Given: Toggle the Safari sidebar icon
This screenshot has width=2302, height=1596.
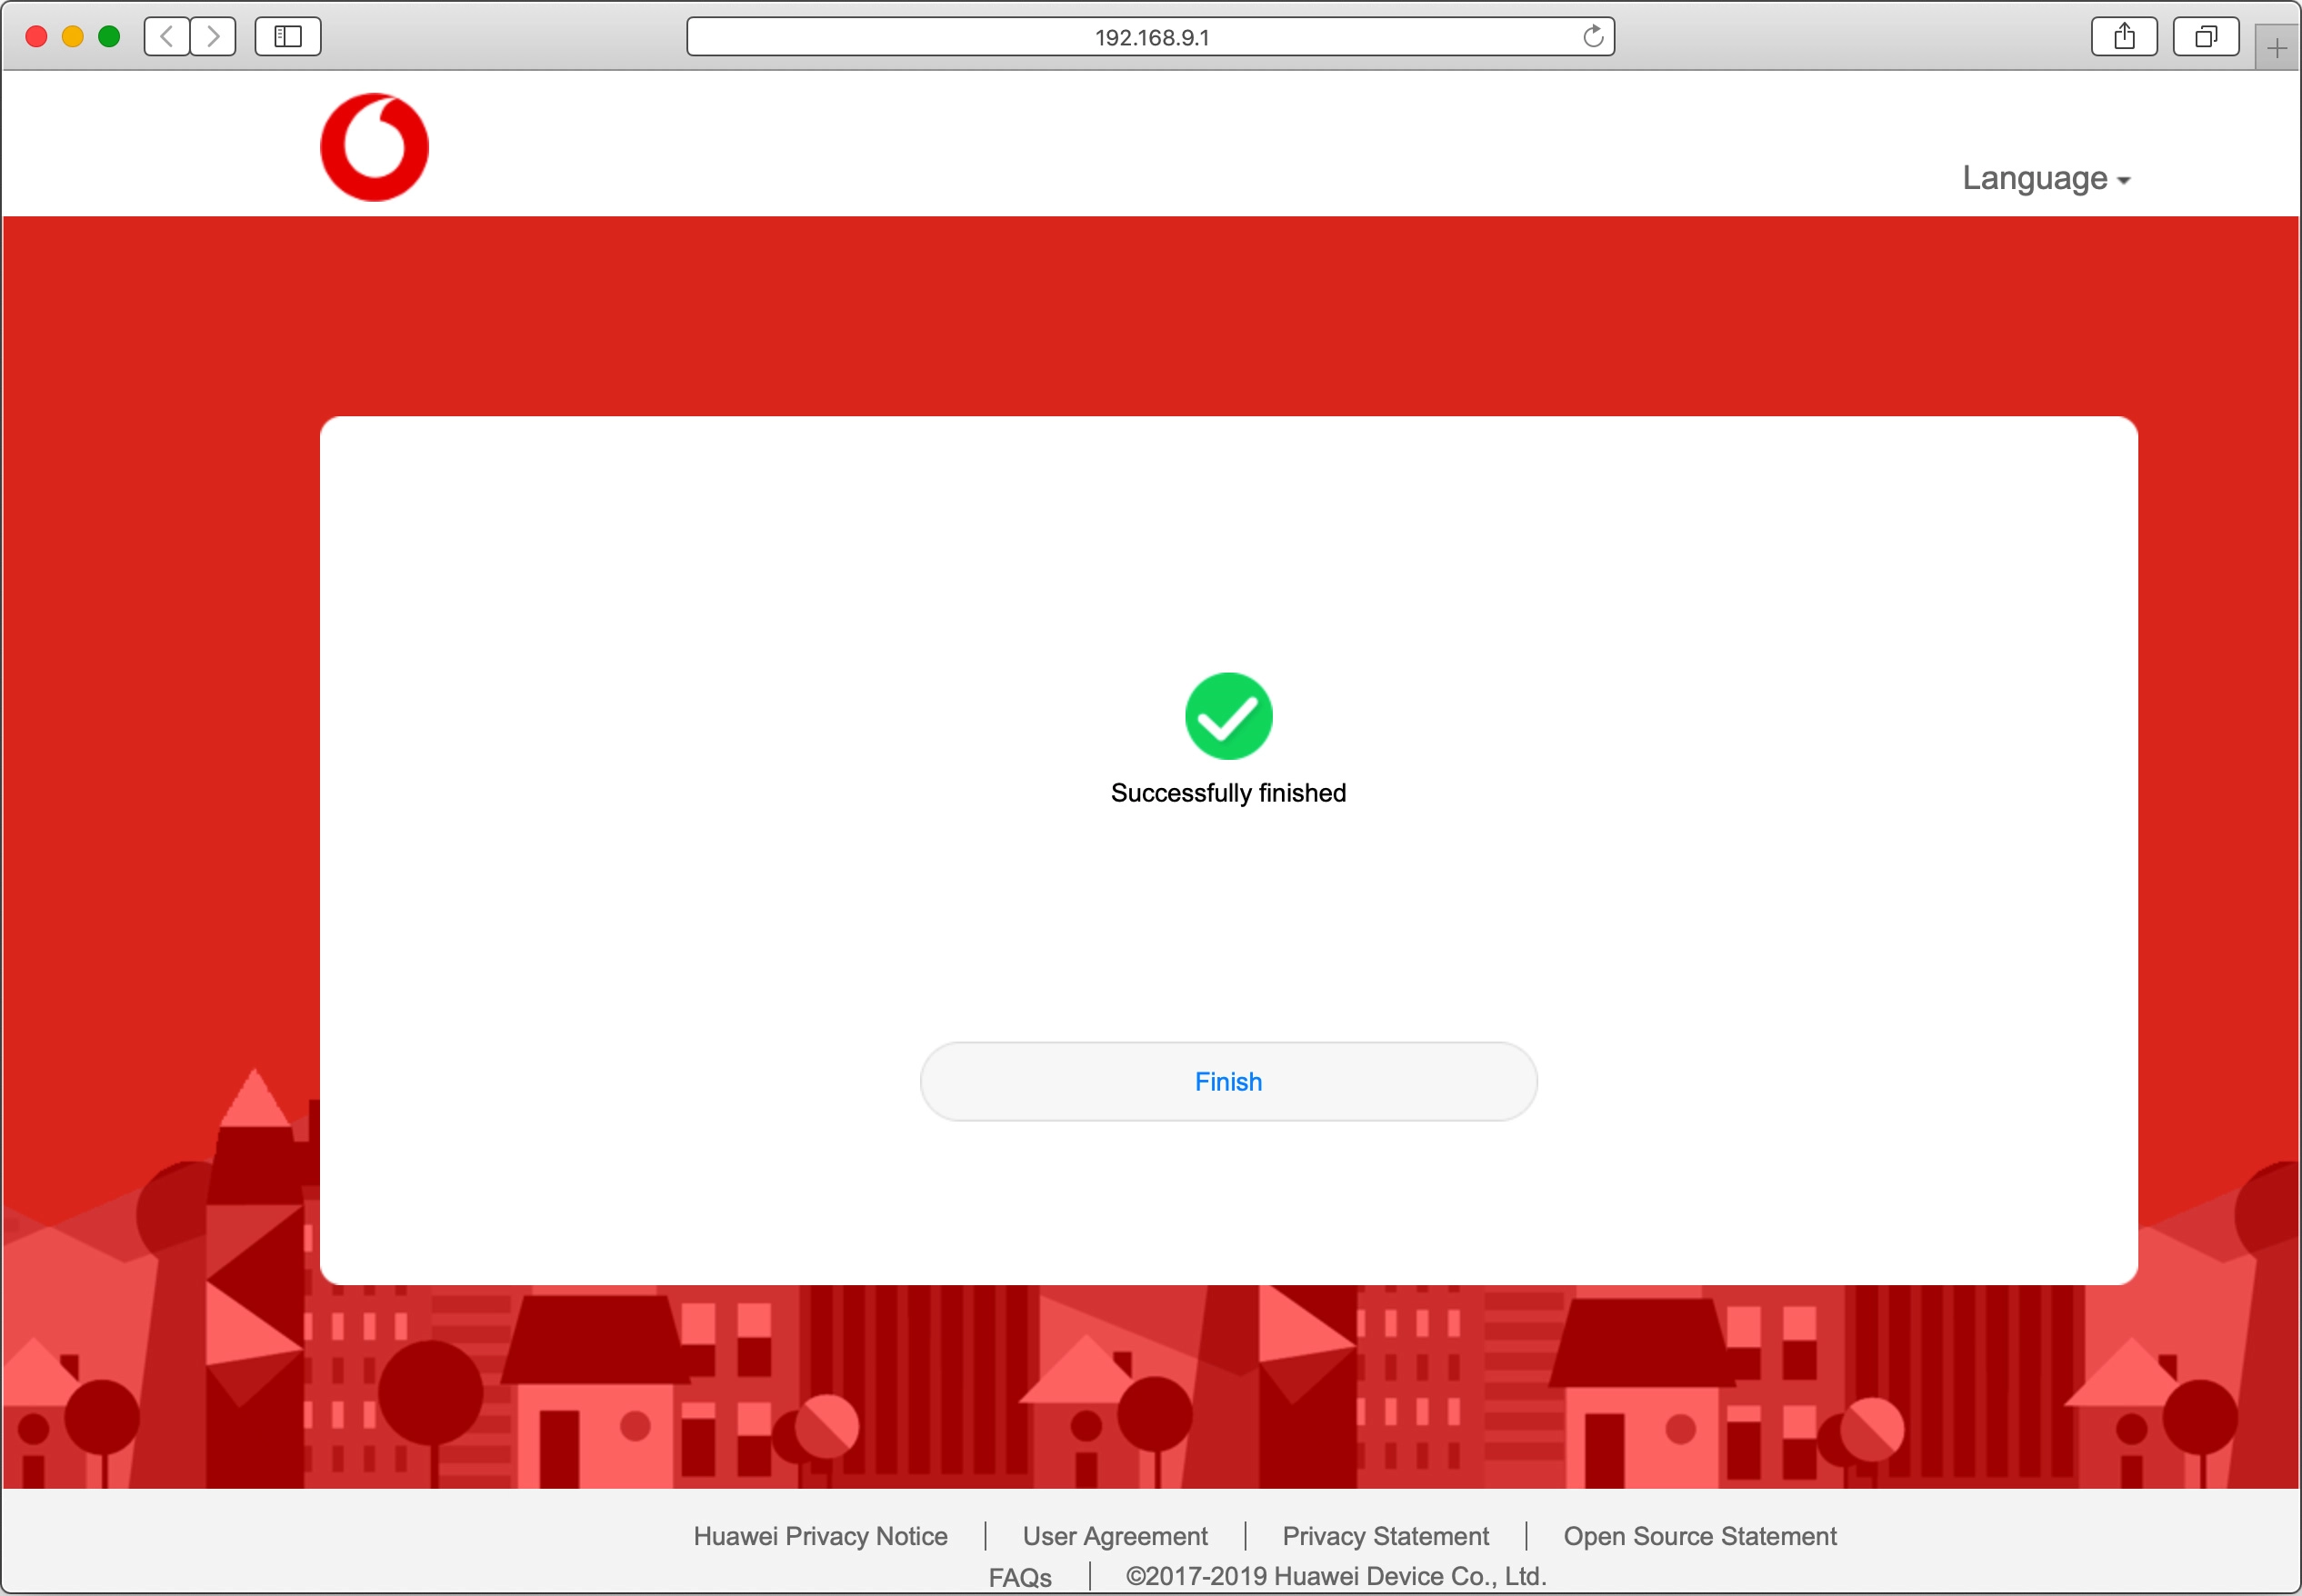Looking at the screenshot, I should (x=288, y=37).
